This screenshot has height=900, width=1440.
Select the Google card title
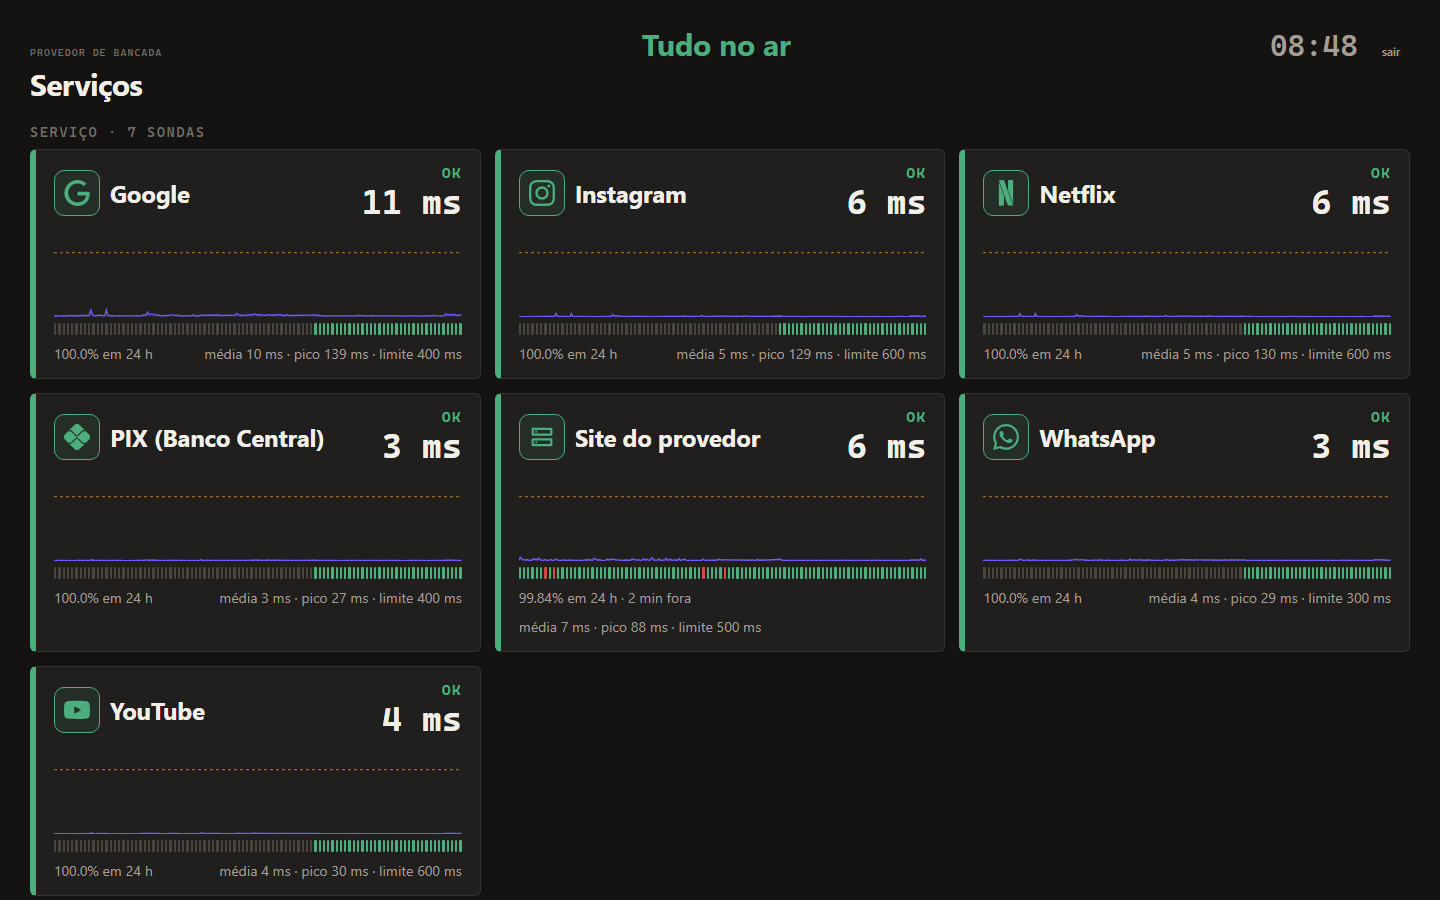point(150,195)
